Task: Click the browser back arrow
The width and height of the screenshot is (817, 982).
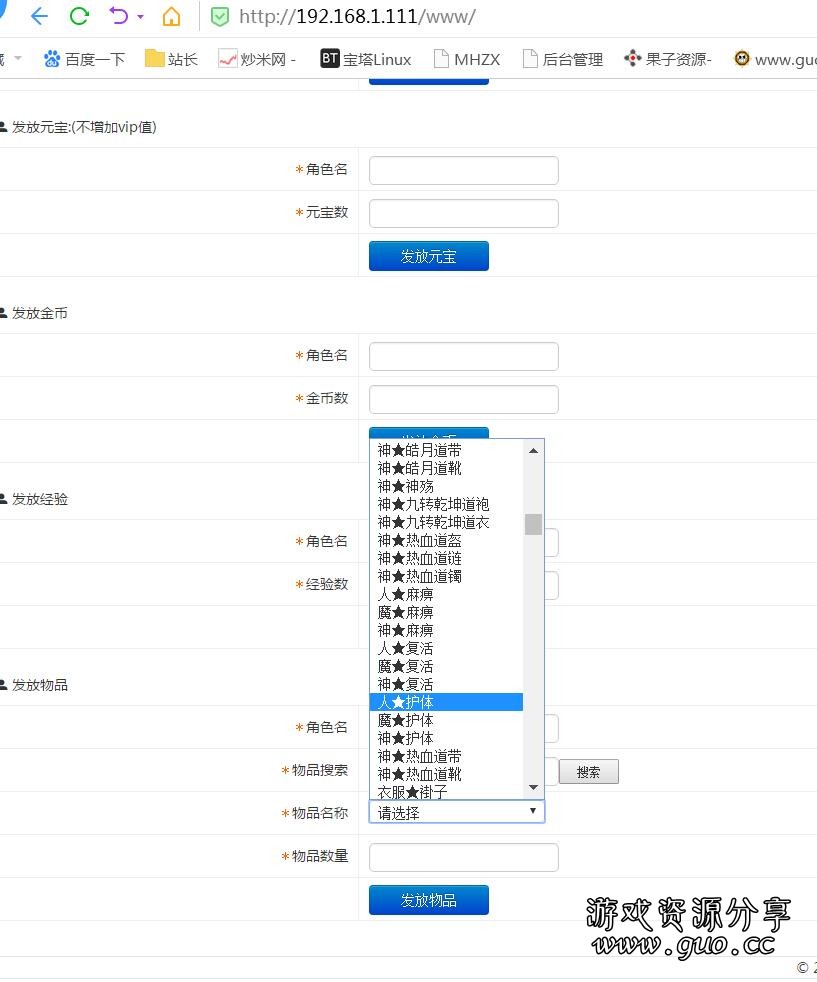Action: coord(39,16)
